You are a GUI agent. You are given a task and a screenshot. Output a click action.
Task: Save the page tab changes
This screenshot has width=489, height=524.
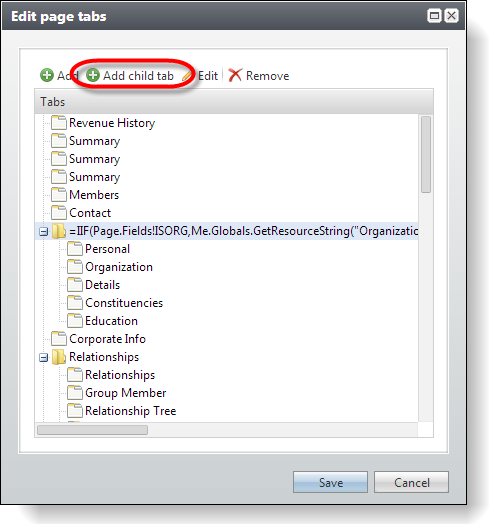tap(330, 482)
